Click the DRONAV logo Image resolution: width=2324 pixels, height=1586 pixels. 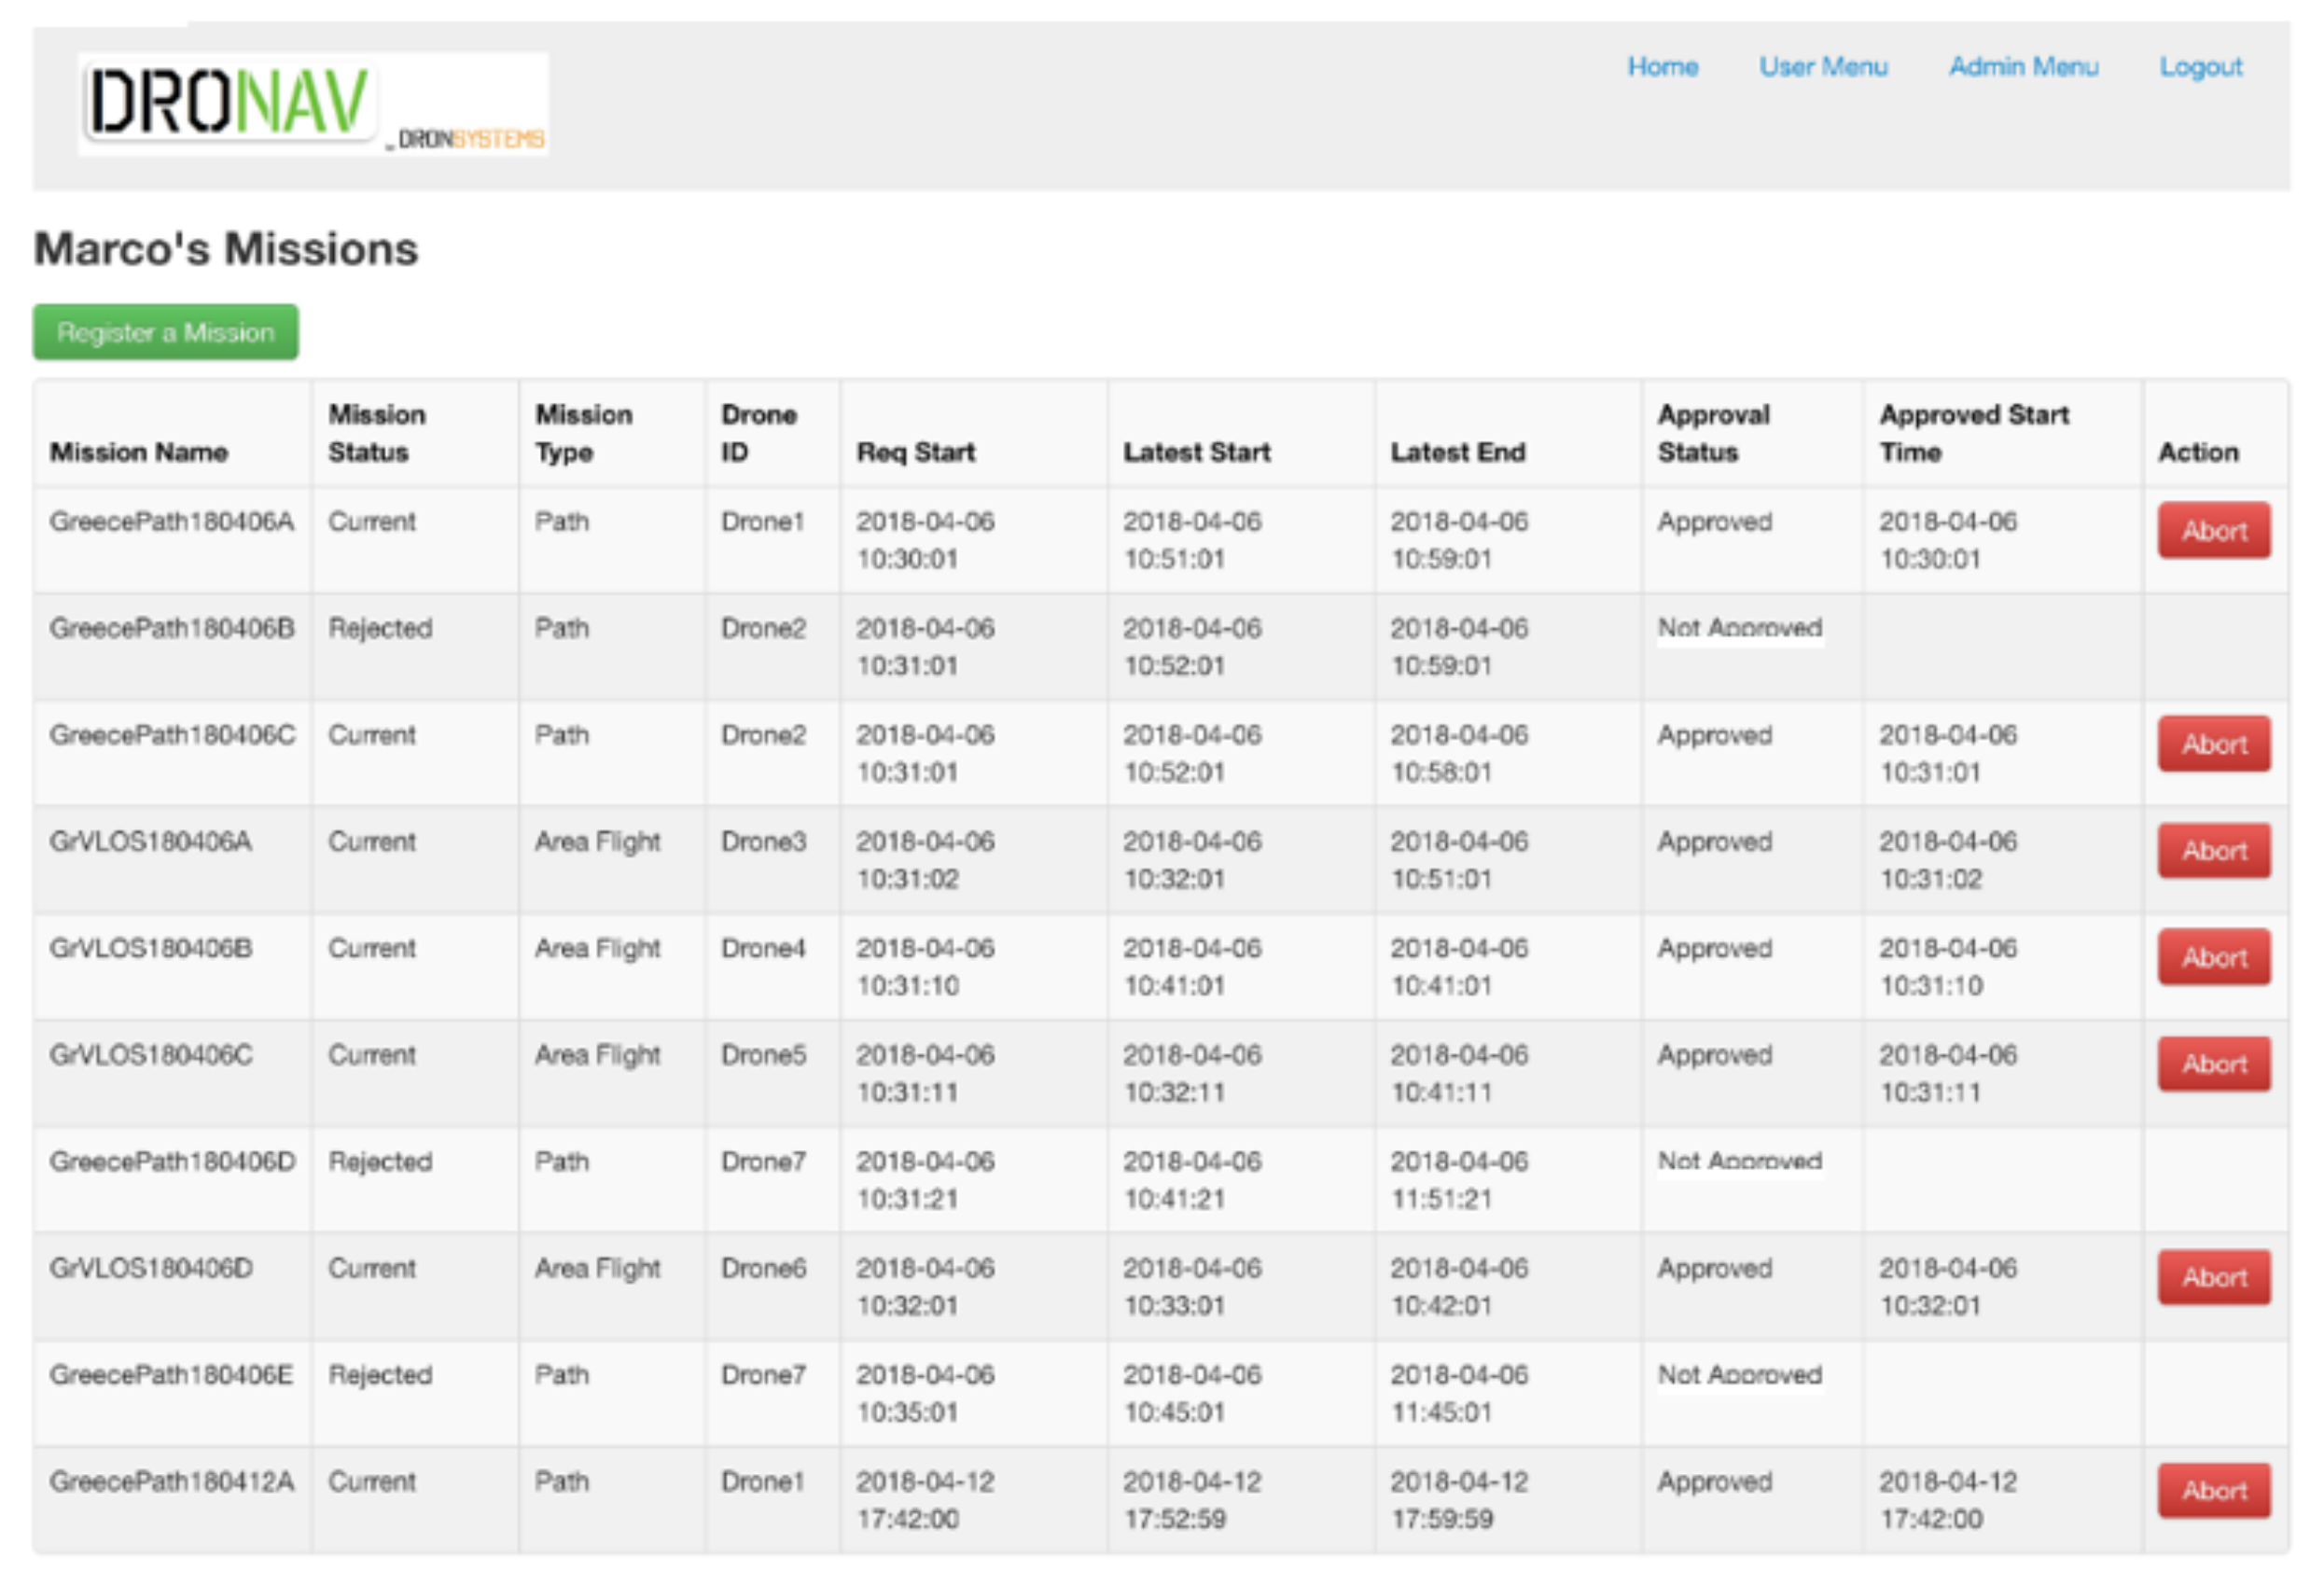[312, 104]
